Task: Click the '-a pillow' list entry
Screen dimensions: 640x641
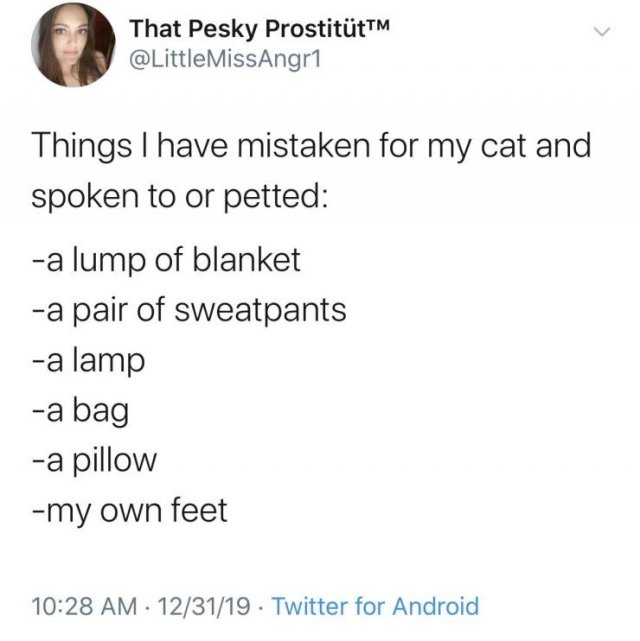Action: pos(94,461)
